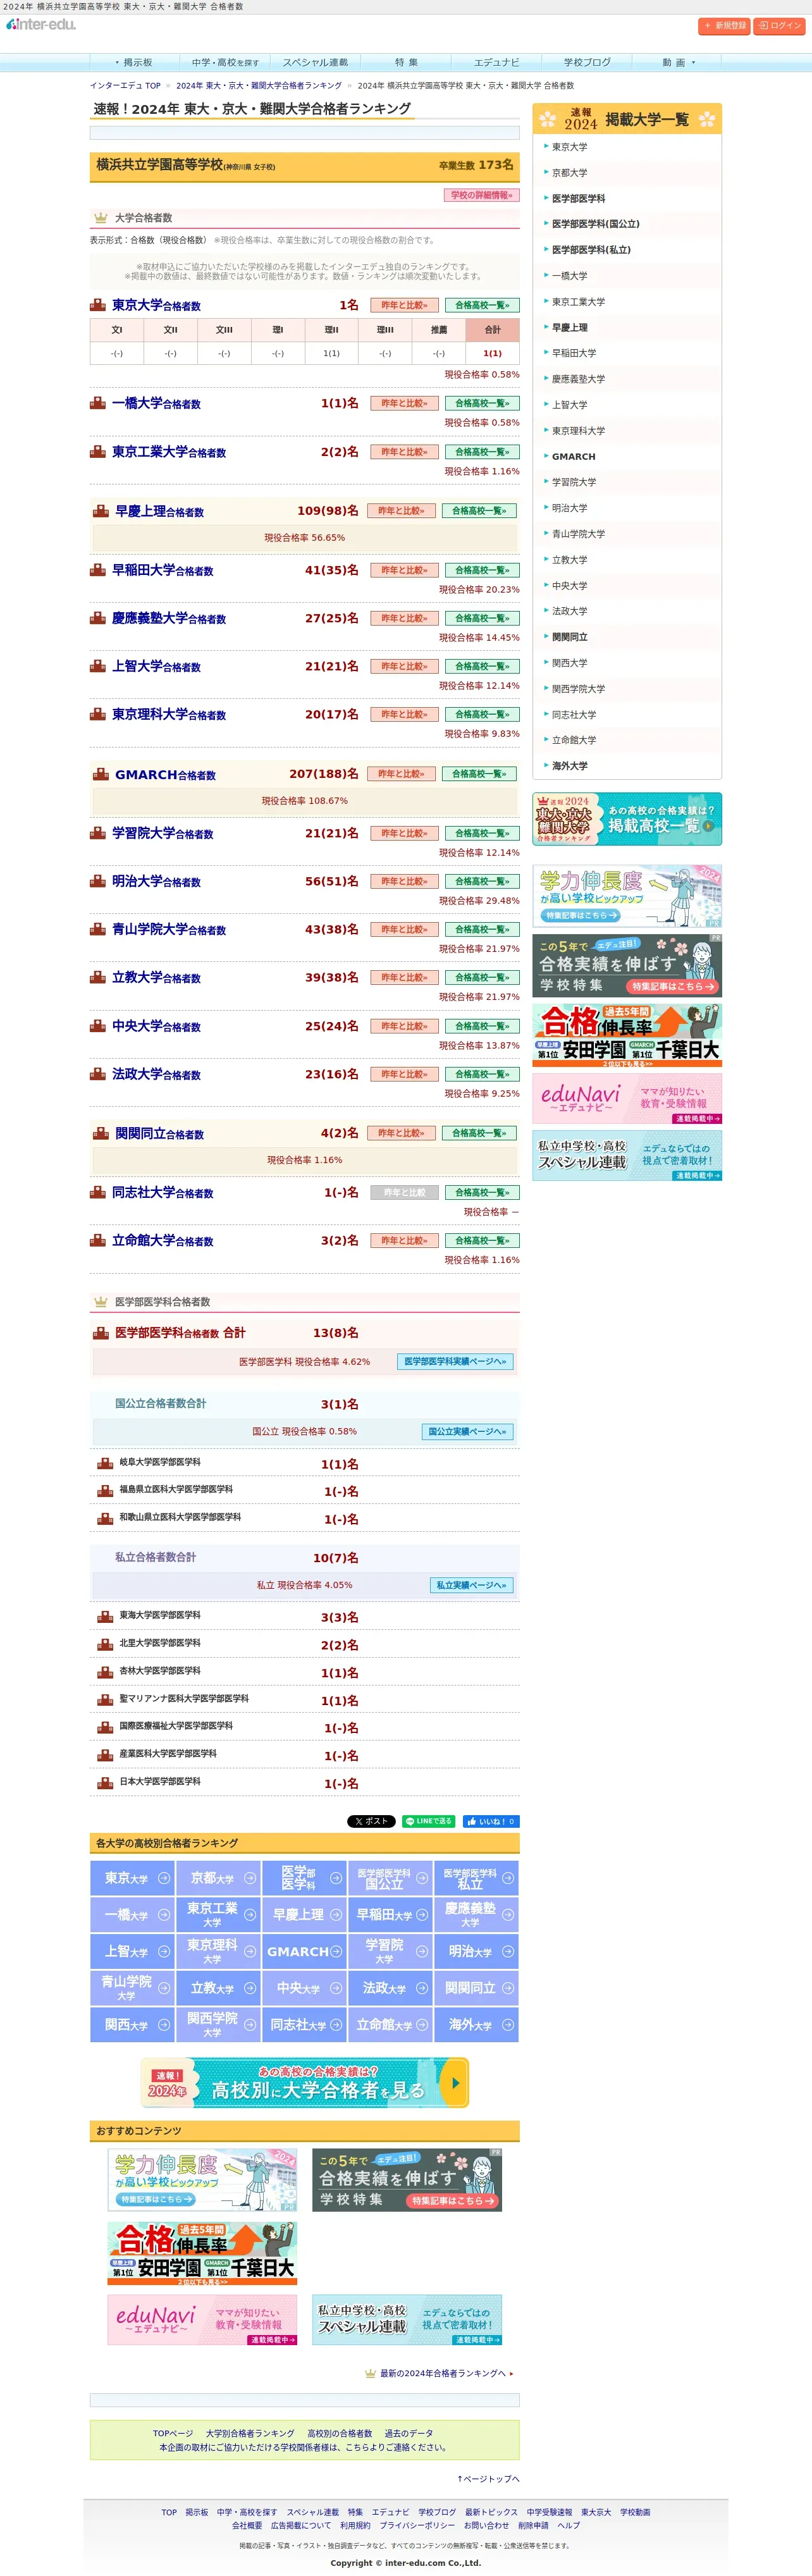Click 高校別に大学合格者を見る banner
This screenshot has height=2576, width=812.
coord(305,2083)
